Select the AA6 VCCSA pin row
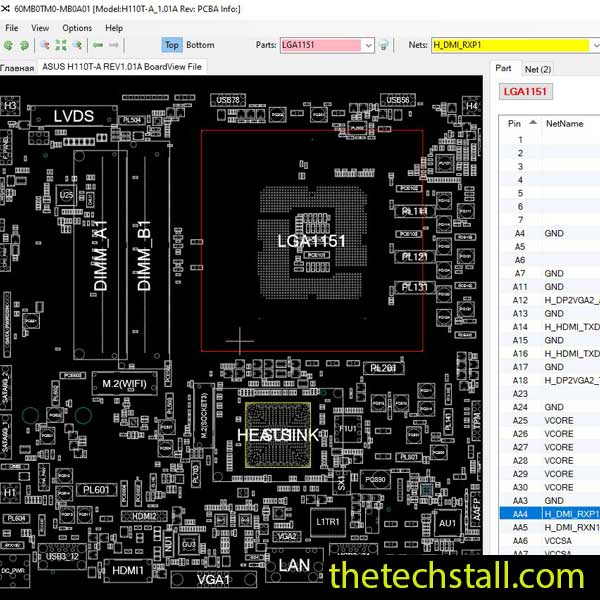This screenshot has height=600, width=600. coord(550,541)
